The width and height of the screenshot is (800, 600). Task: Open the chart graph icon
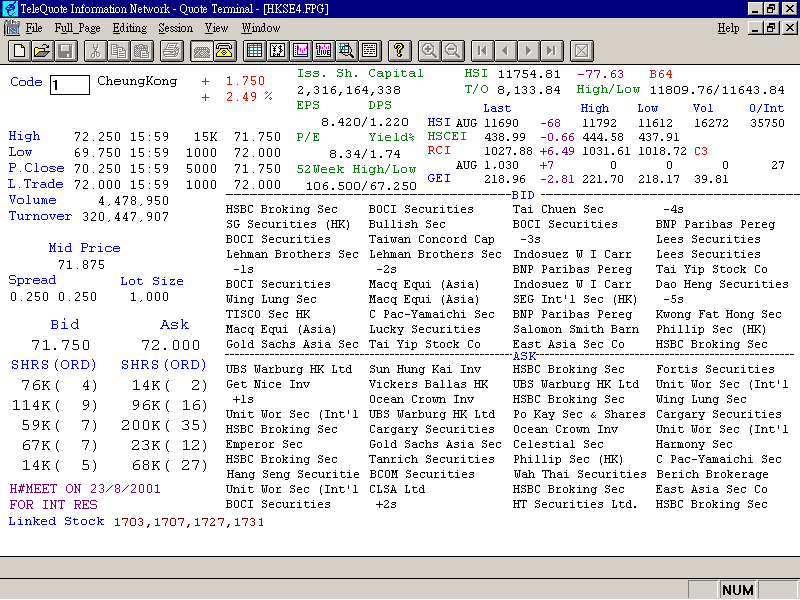(x=301, y=51)
